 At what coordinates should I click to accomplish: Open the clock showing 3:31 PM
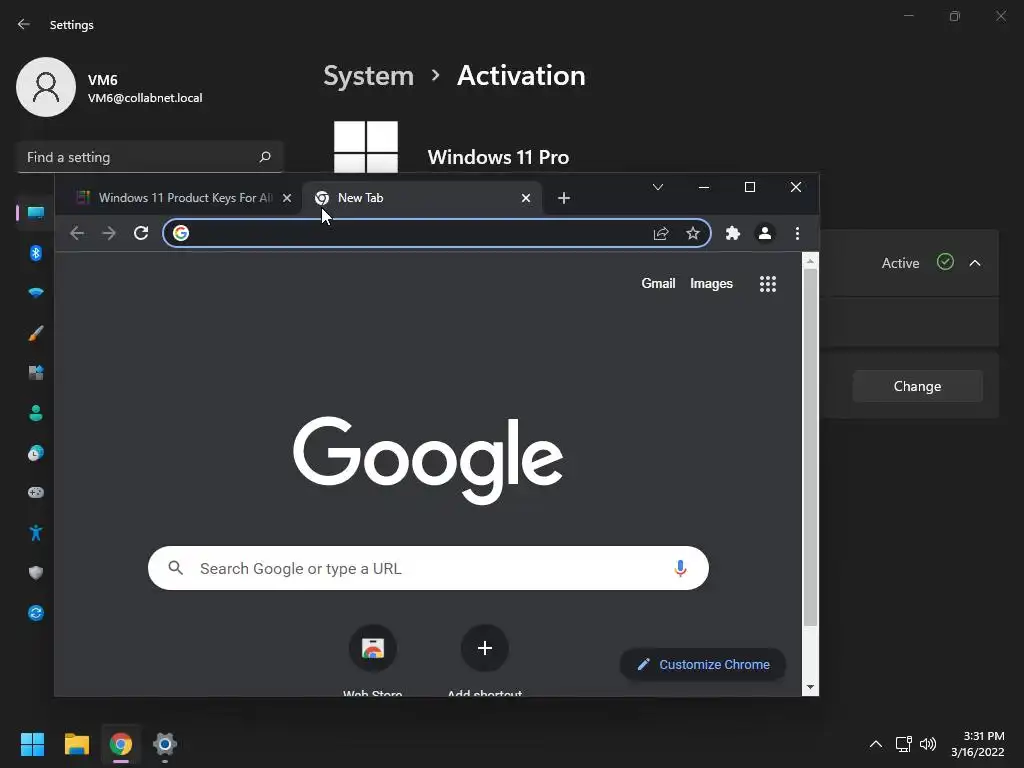(x=978, y=744)
